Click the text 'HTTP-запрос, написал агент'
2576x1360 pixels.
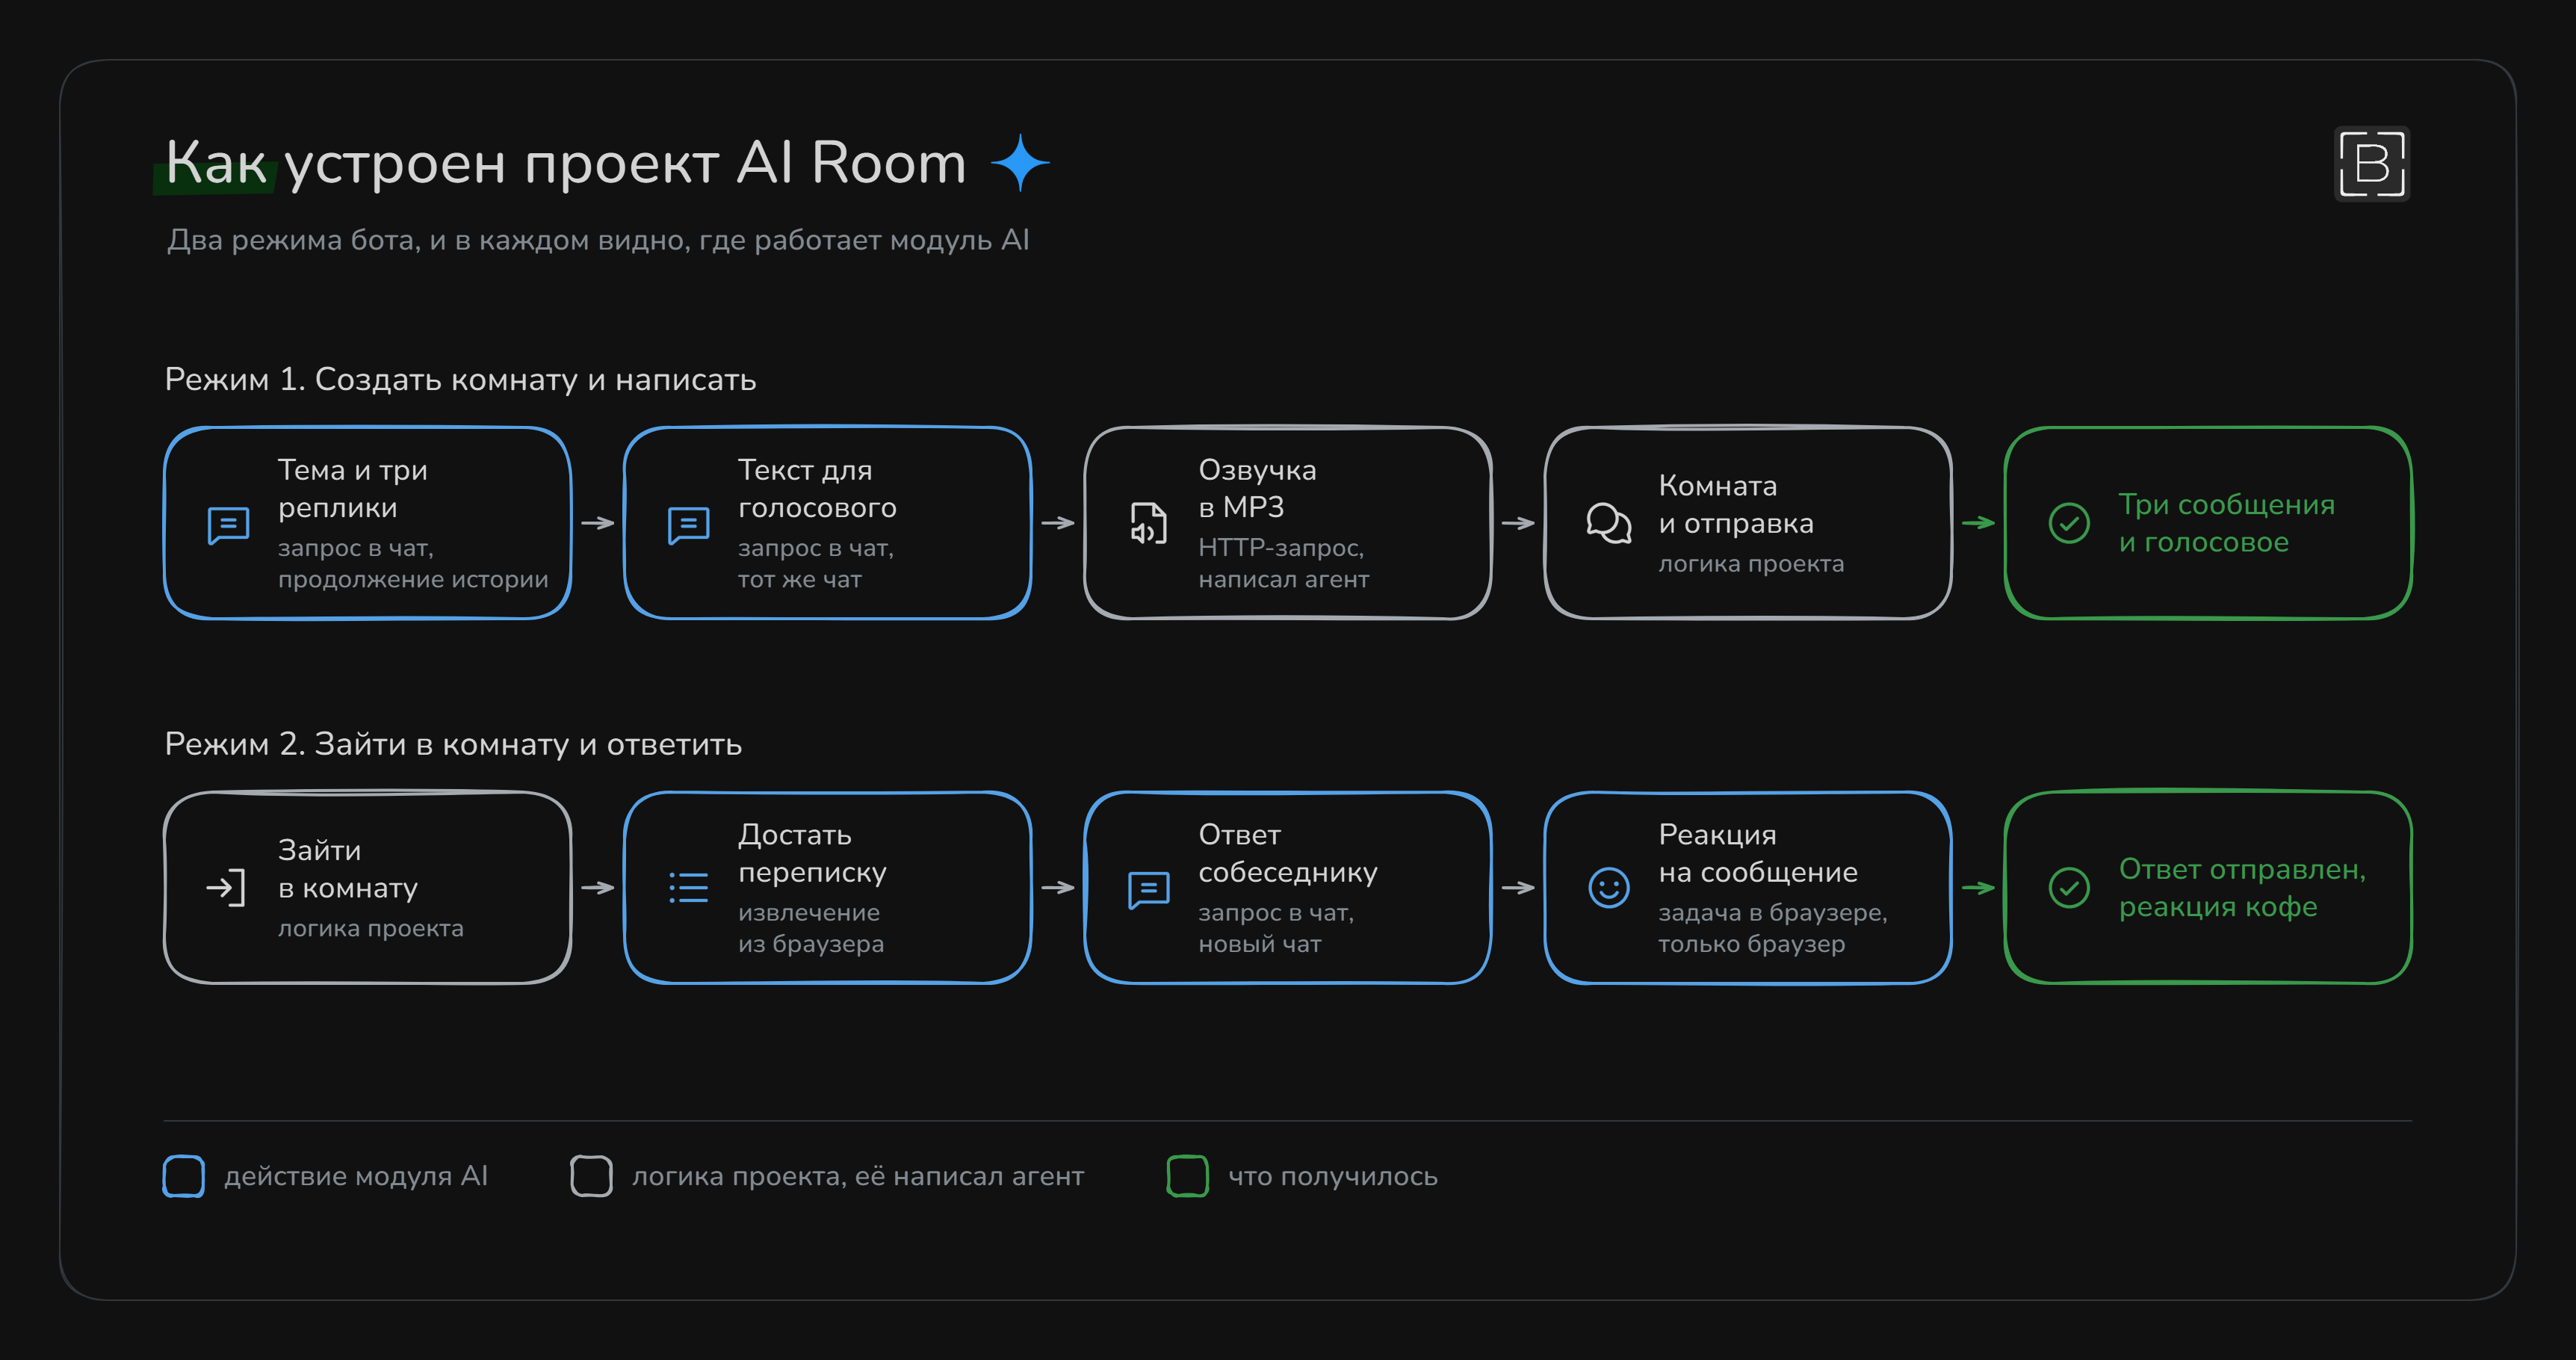[1284, 564]
